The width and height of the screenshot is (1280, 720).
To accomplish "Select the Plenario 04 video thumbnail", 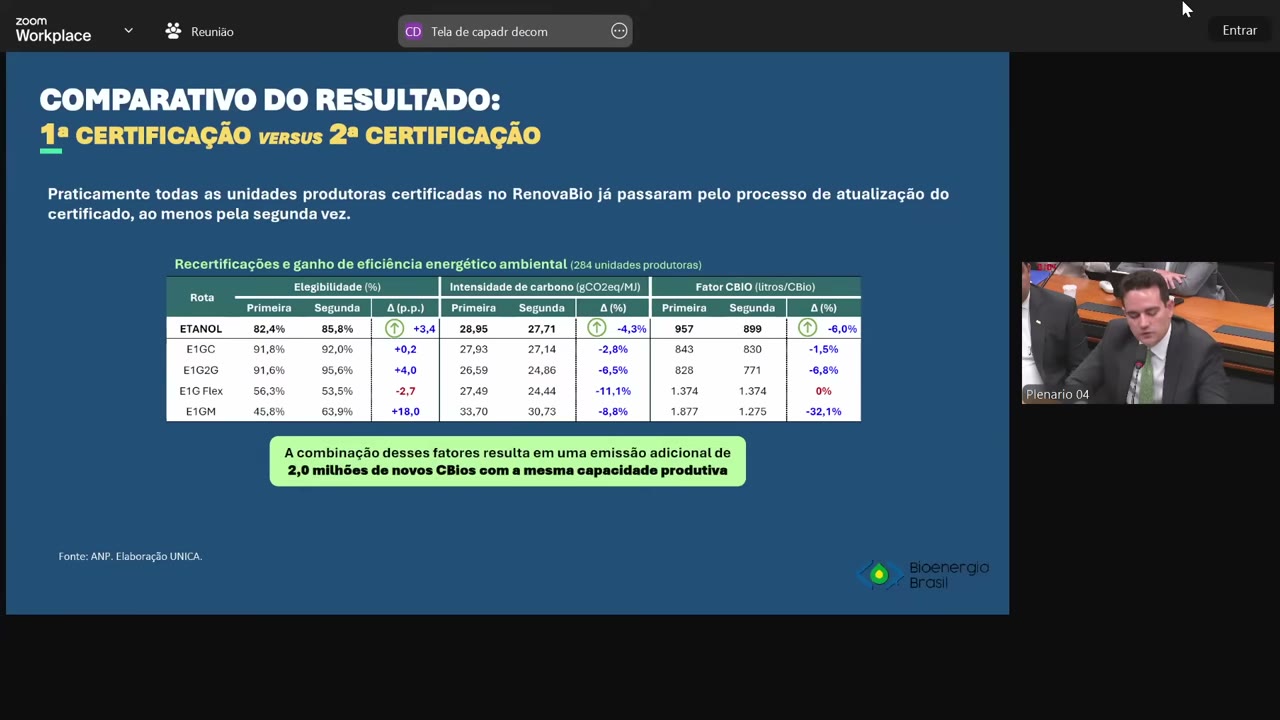I will pyautogui.click(x=1147, y=333).
